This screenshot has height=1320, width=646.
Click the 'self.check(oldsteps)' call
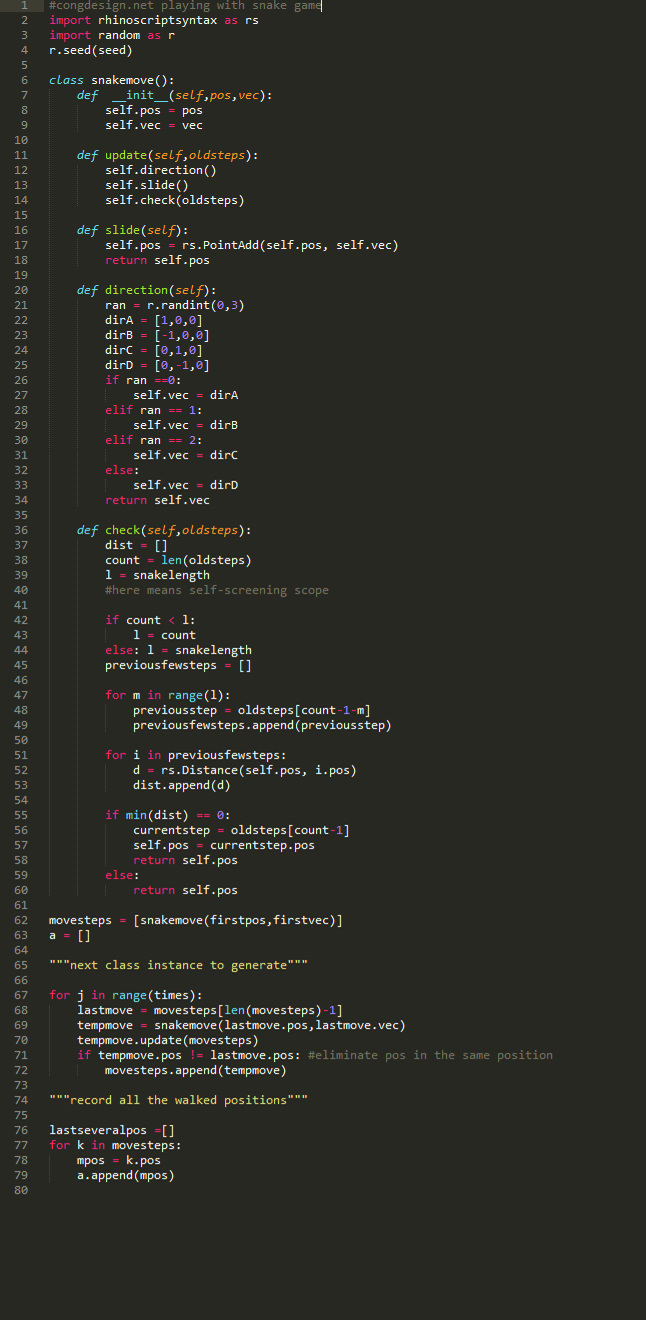(175, 200)
